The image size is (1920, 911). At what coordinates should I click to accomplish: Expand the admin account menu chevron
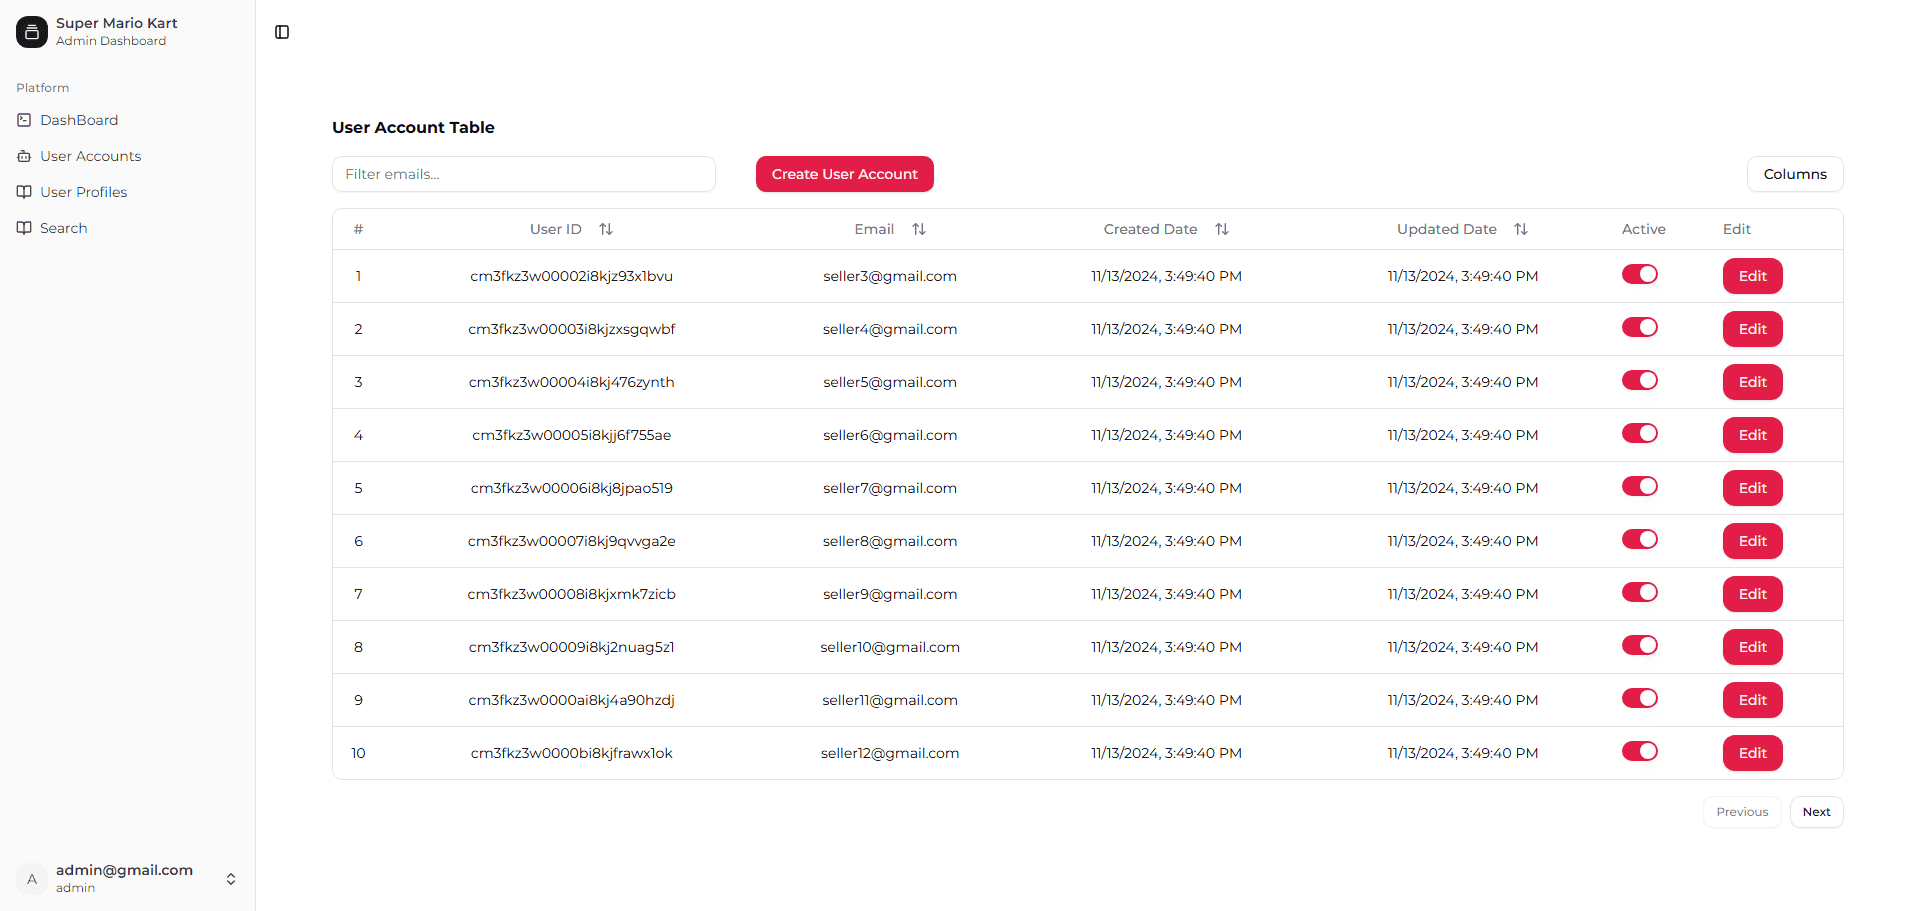[x=231, y=879]
